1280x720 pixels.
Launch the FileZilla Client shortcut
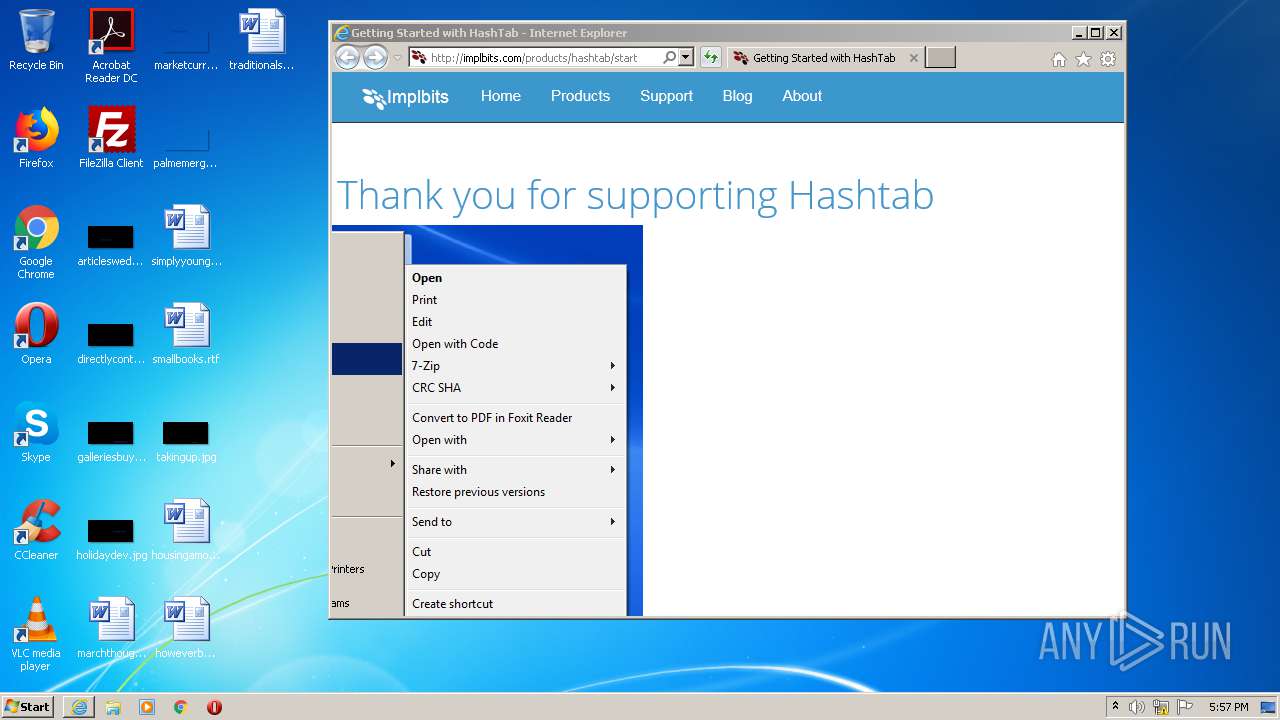111,138
